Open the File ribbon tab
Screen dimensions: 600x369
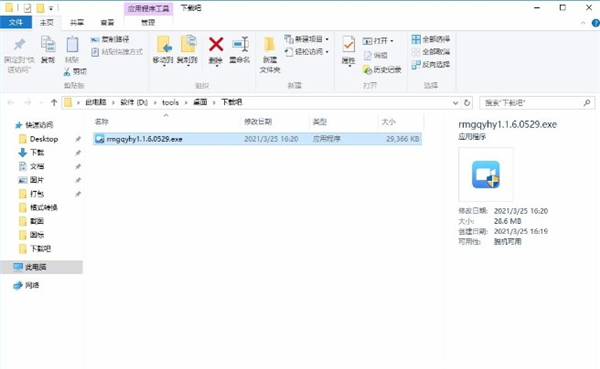[16, 23]
